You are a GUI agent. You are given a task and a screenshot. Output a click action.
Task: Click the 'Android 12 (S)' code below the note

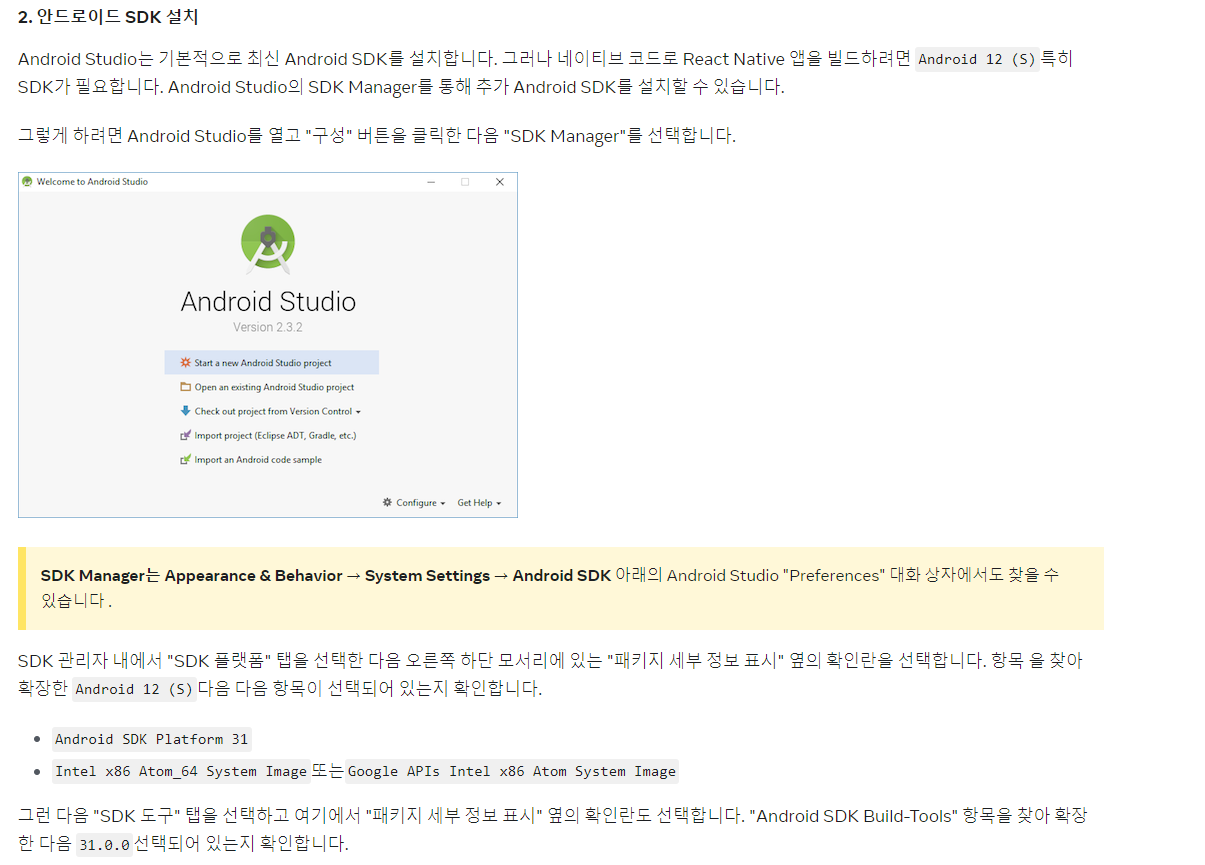point(134,689)
